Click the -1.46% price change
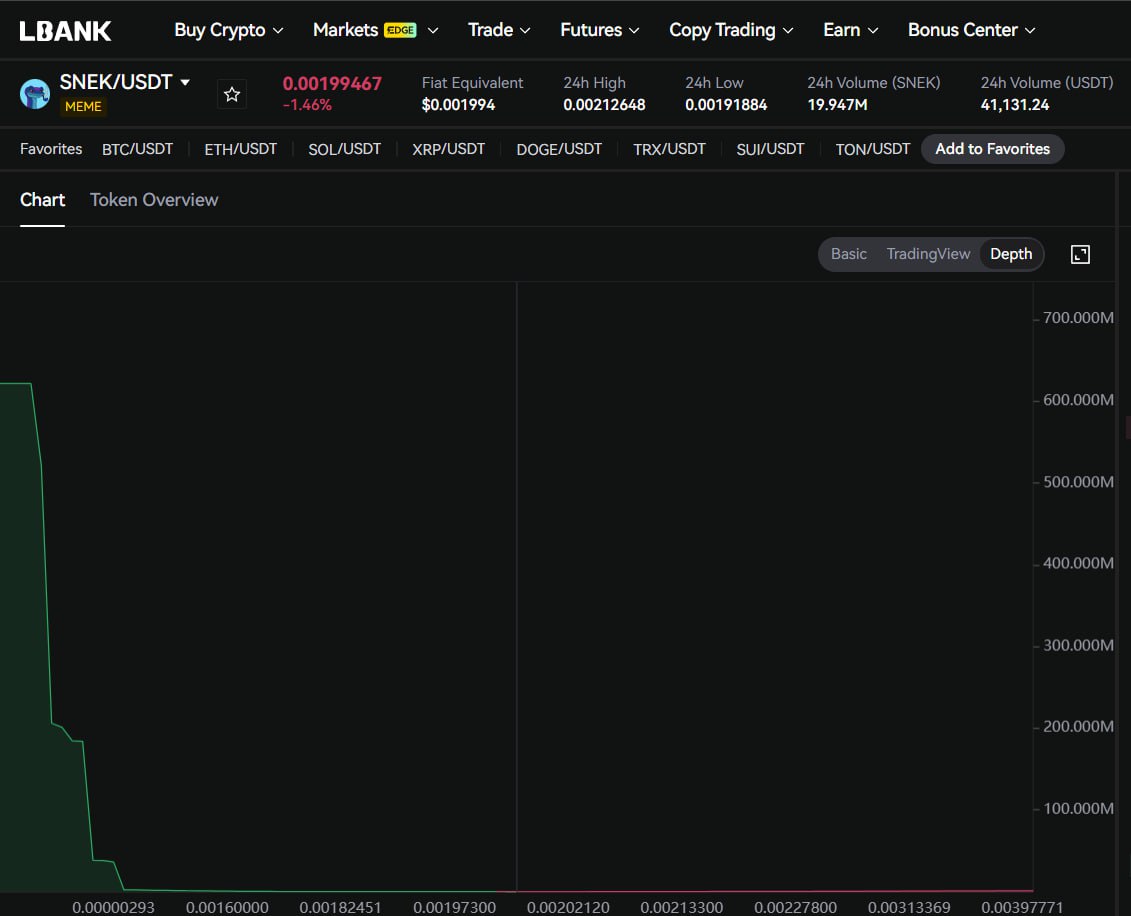Image resolution: width=1131 pixels, height=916 pixels. point(307,105)
